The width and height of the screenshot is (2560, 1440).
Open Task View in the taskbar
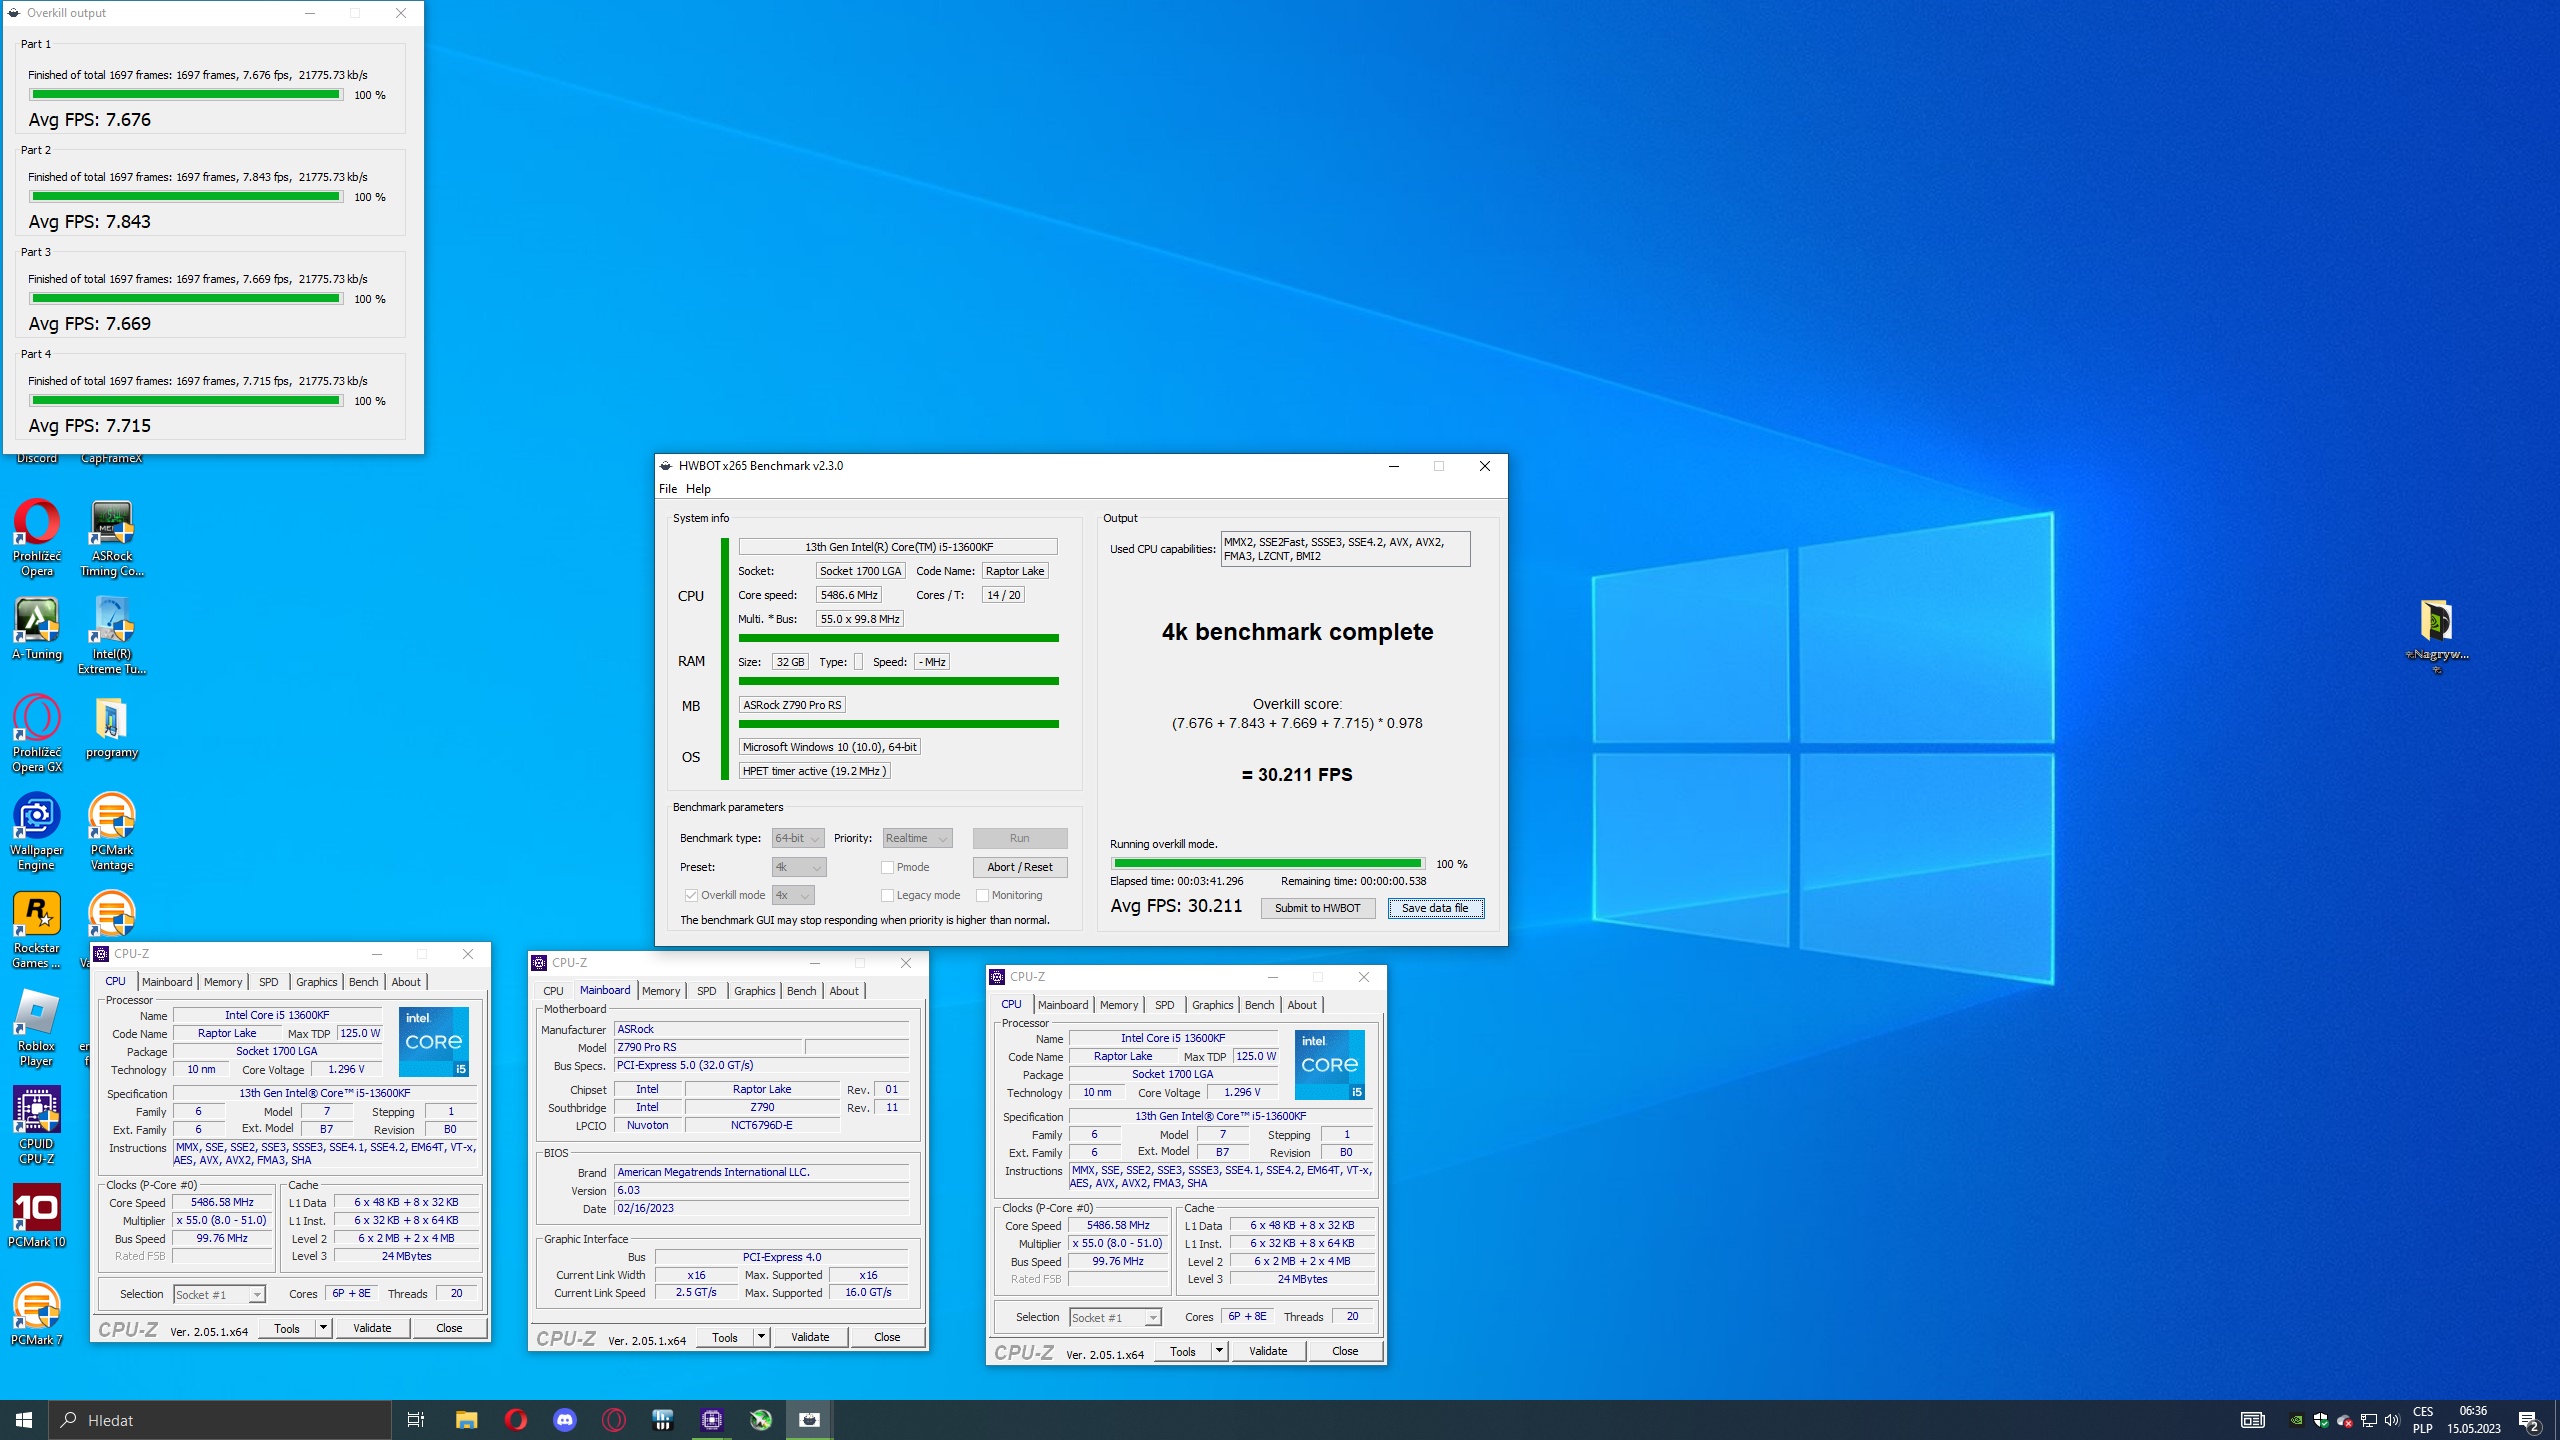tap(416, 1420)
